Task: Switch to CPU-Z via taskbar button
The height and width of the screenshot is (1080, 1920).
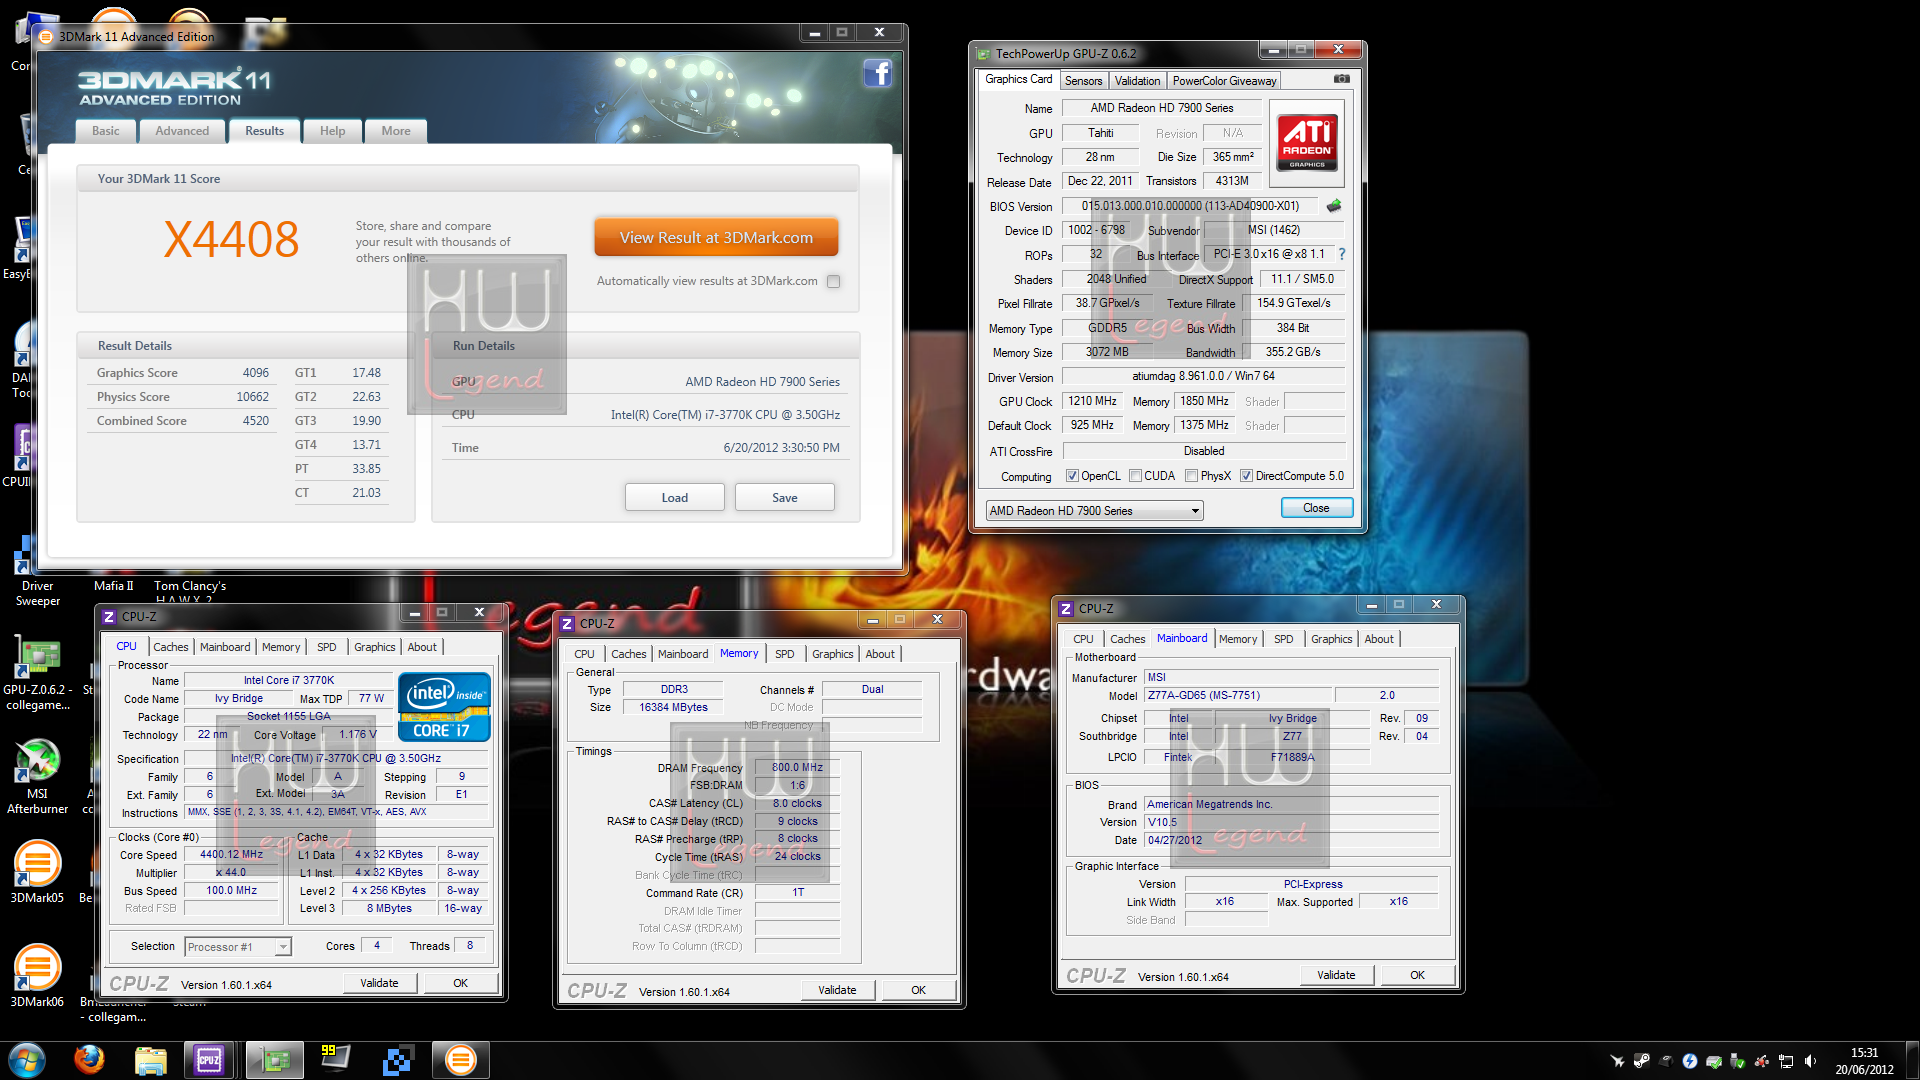Action: point(209,1060)
